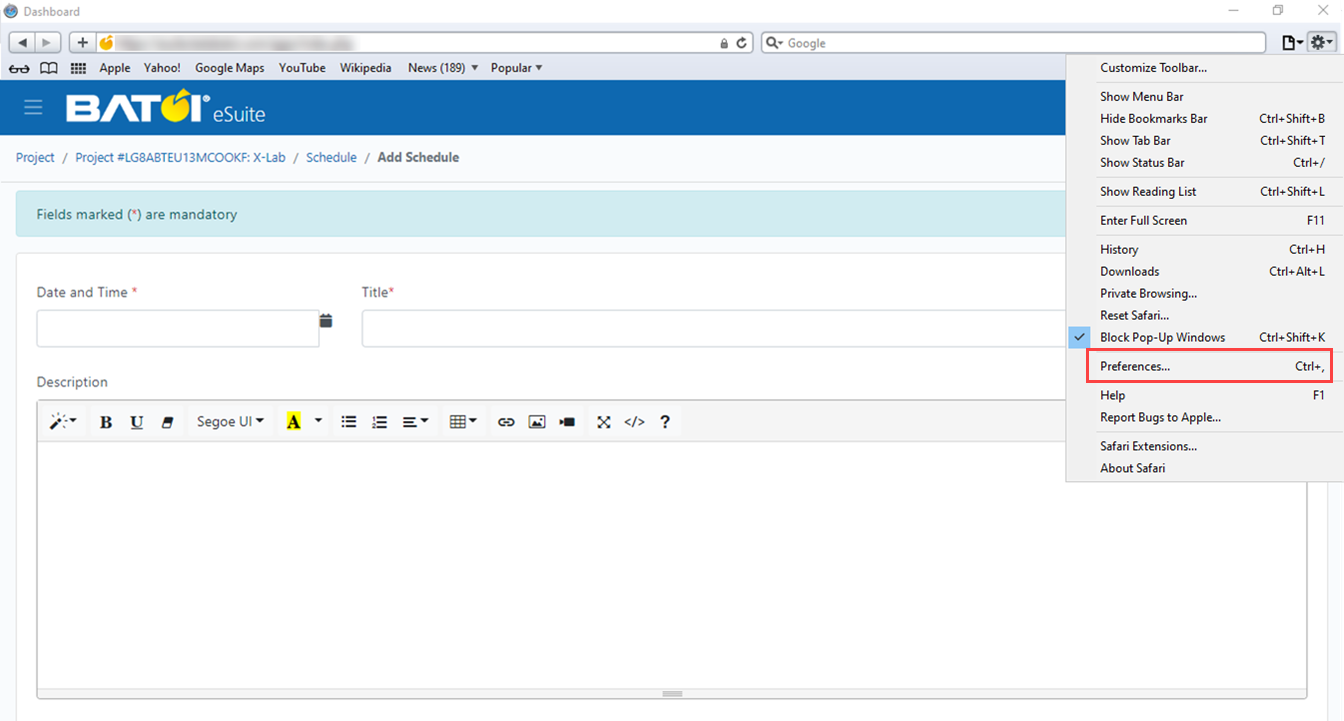This screenshot has height=721, width=1344.
Task: Toggle underline formatting in editor
Action: (137, 422)
